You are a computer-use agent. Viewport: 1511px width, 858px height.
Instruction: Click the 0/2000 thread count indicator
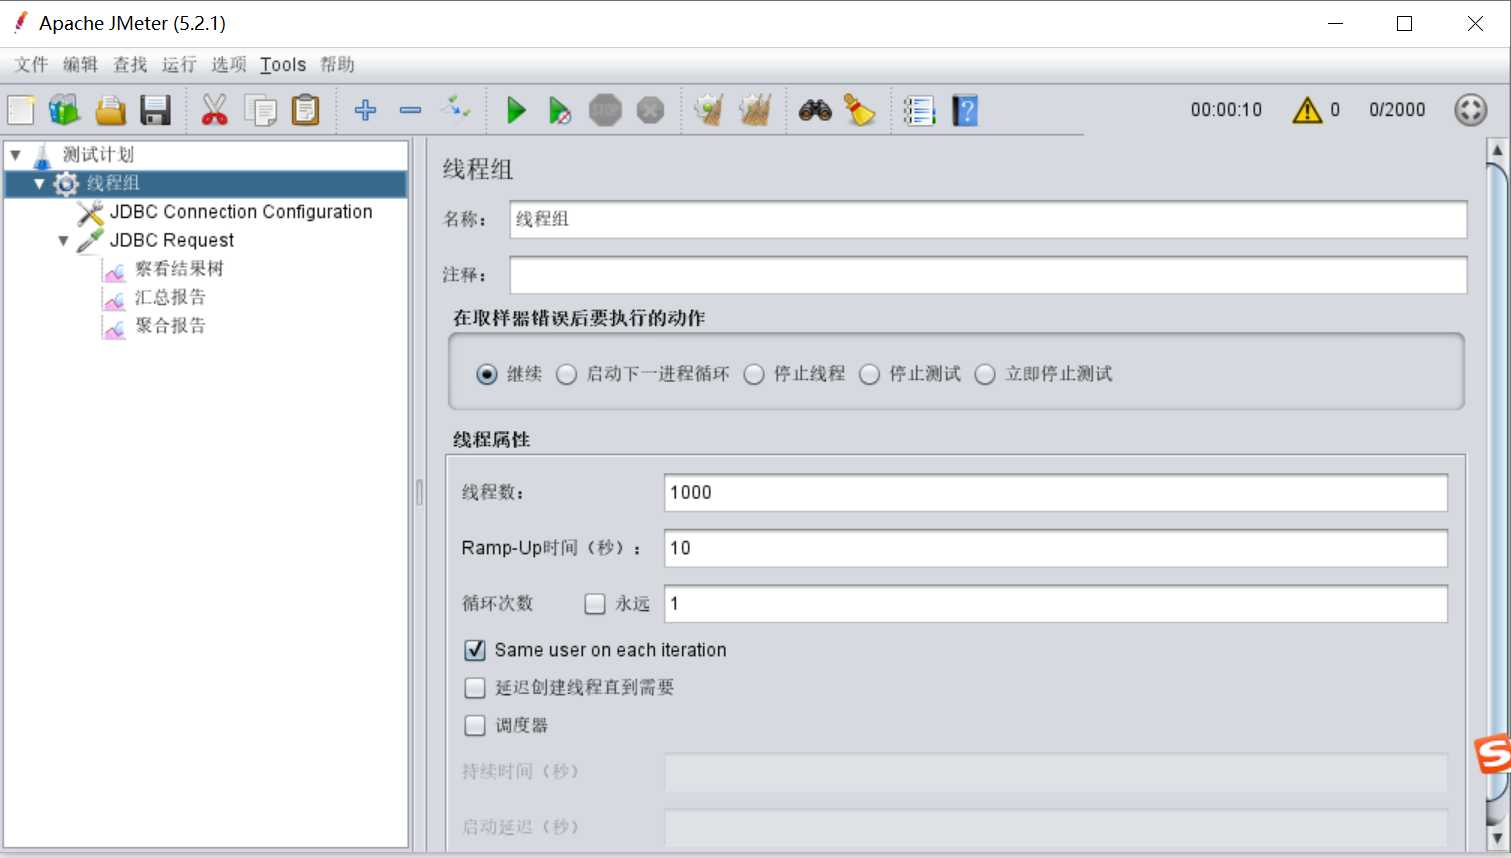(1397, 110)
